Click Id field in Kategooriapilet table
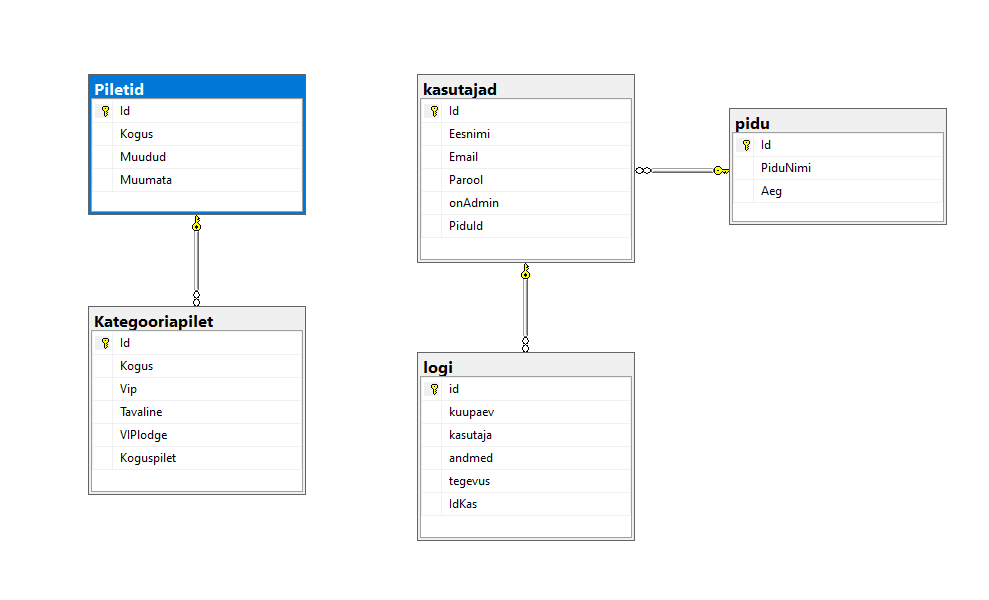The width and height of the screenshot is (989, 600). (x=197, y=343)
